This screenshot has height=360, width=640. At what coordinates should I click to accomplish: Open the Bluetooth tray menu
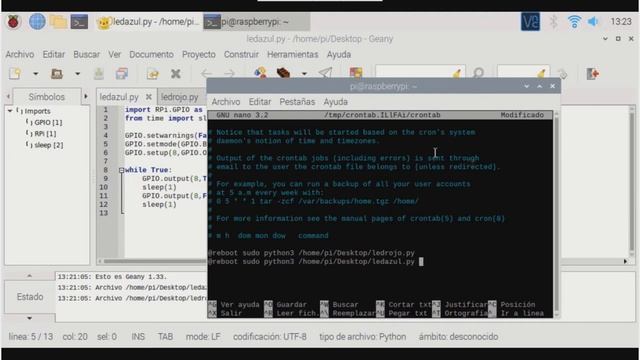click(x=553, y=22)
